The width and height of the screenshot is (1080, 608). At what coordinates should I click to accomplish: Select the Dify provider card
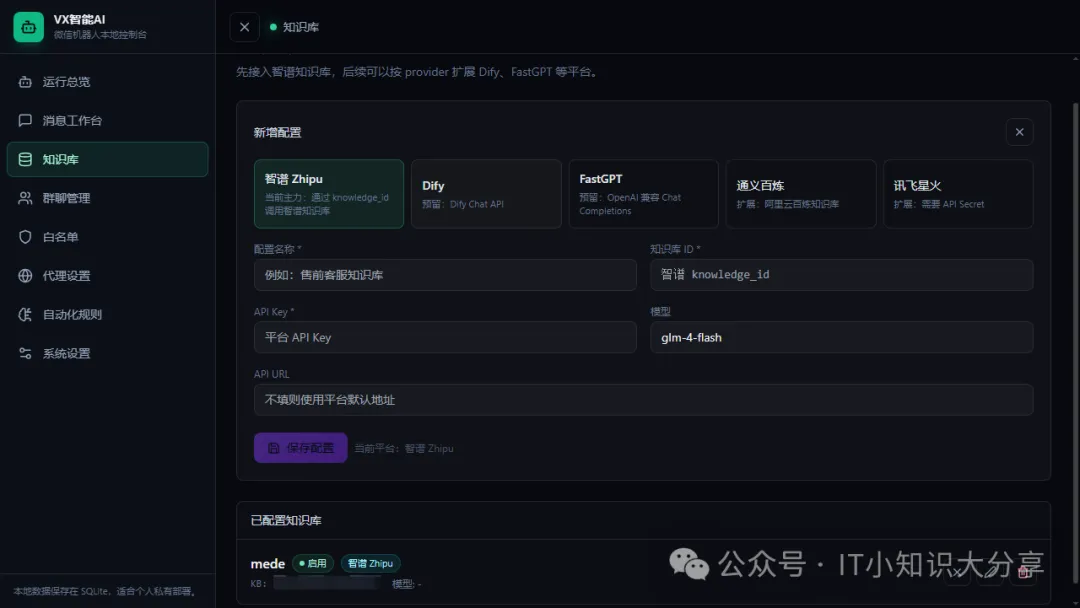pos(486,194)
